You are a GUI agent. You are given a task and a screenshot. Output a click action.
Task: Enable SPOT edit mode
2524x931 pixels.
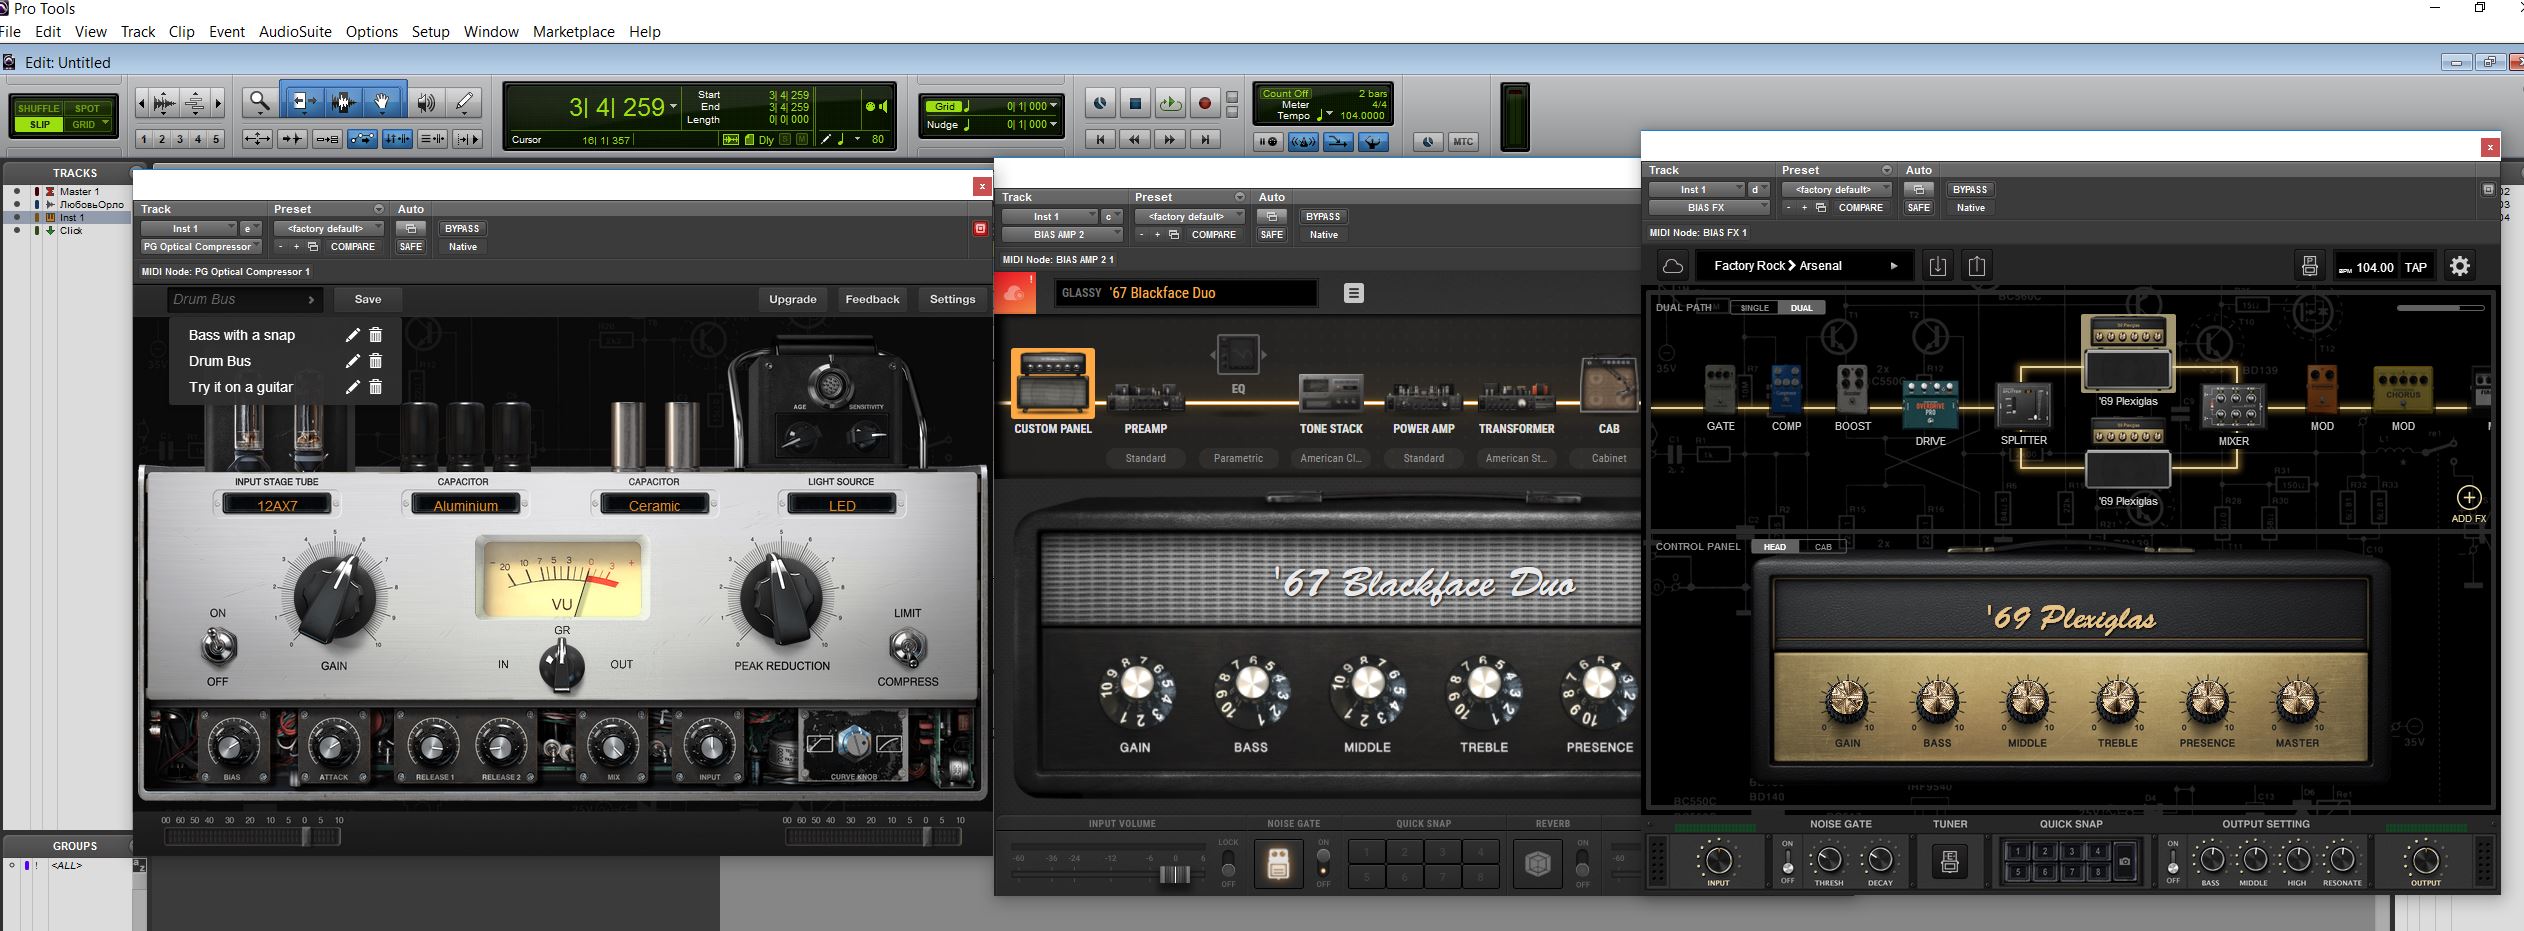pyautogui.click(x=87, y=108)
